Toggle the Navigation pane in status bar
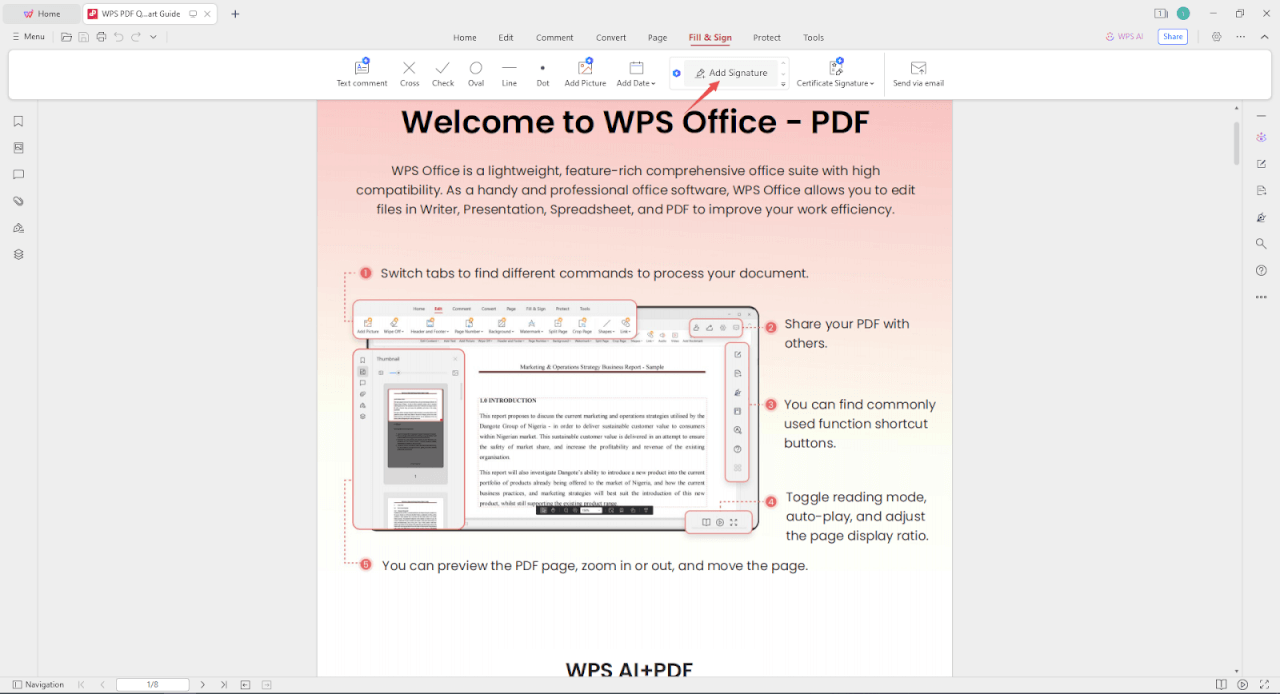 [38, 685]
